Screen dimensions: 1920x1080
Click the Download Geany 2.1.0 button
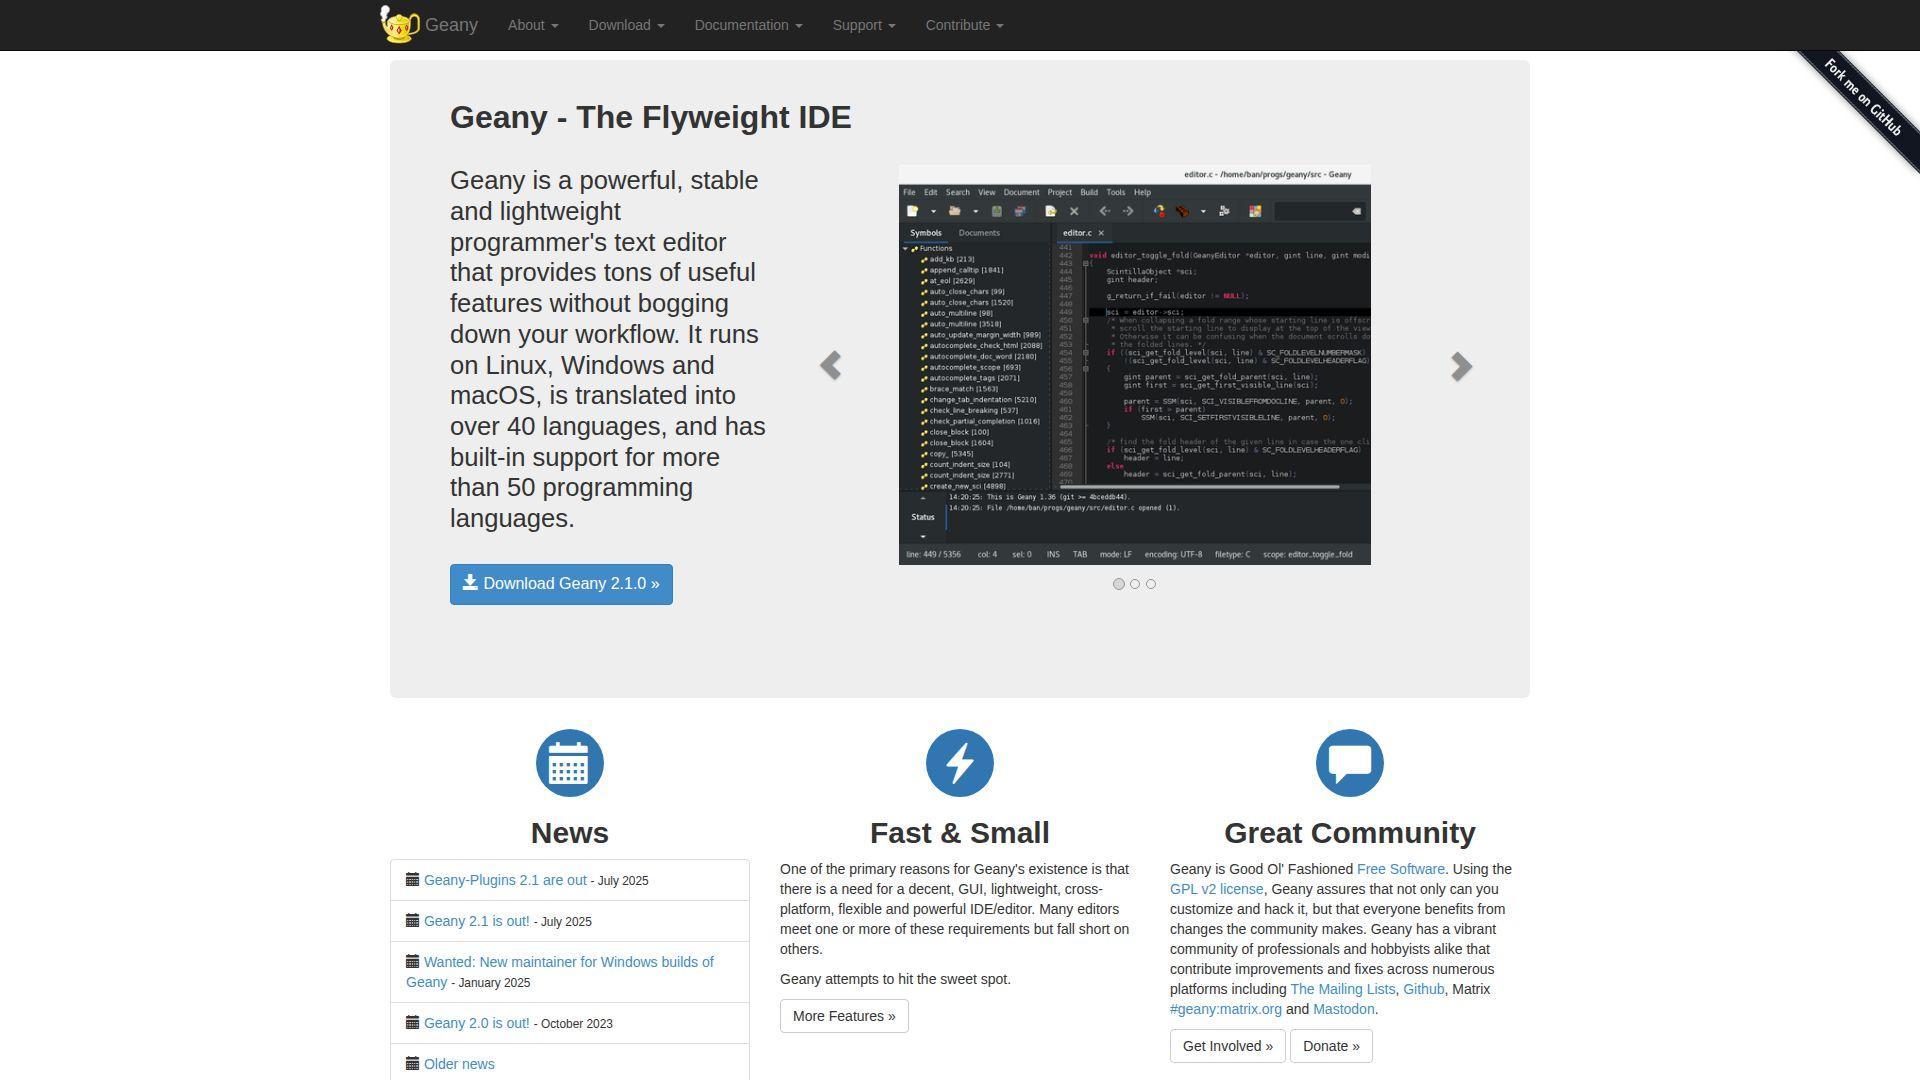[561, 584]
